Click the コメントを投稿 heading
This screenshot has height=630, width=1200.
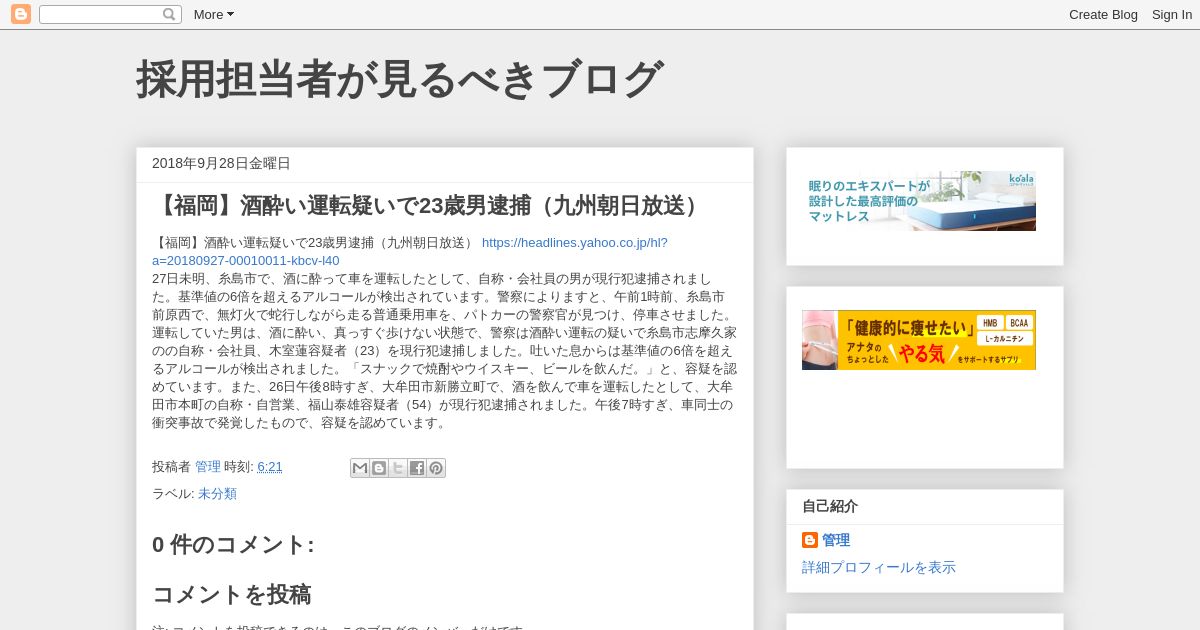232,595
